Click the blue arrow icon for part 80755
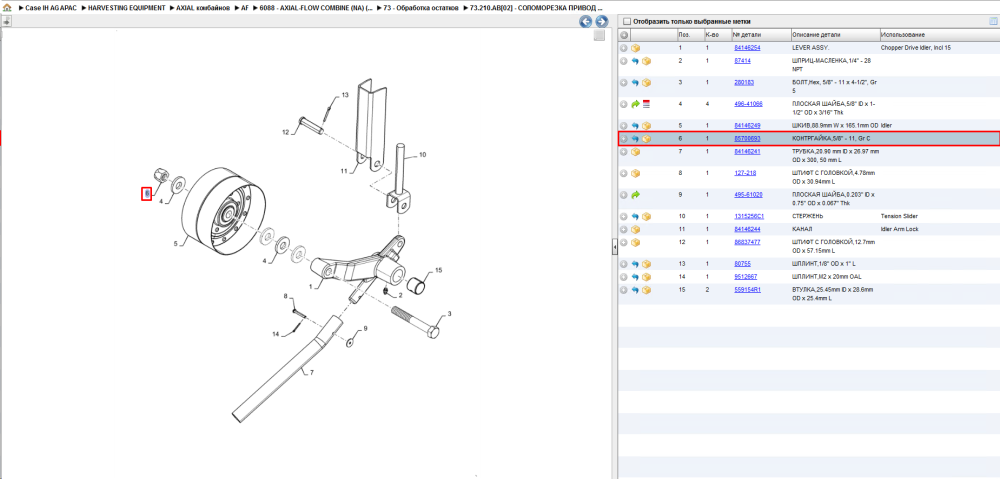1000x479 pixels. [x=635, y=263]
